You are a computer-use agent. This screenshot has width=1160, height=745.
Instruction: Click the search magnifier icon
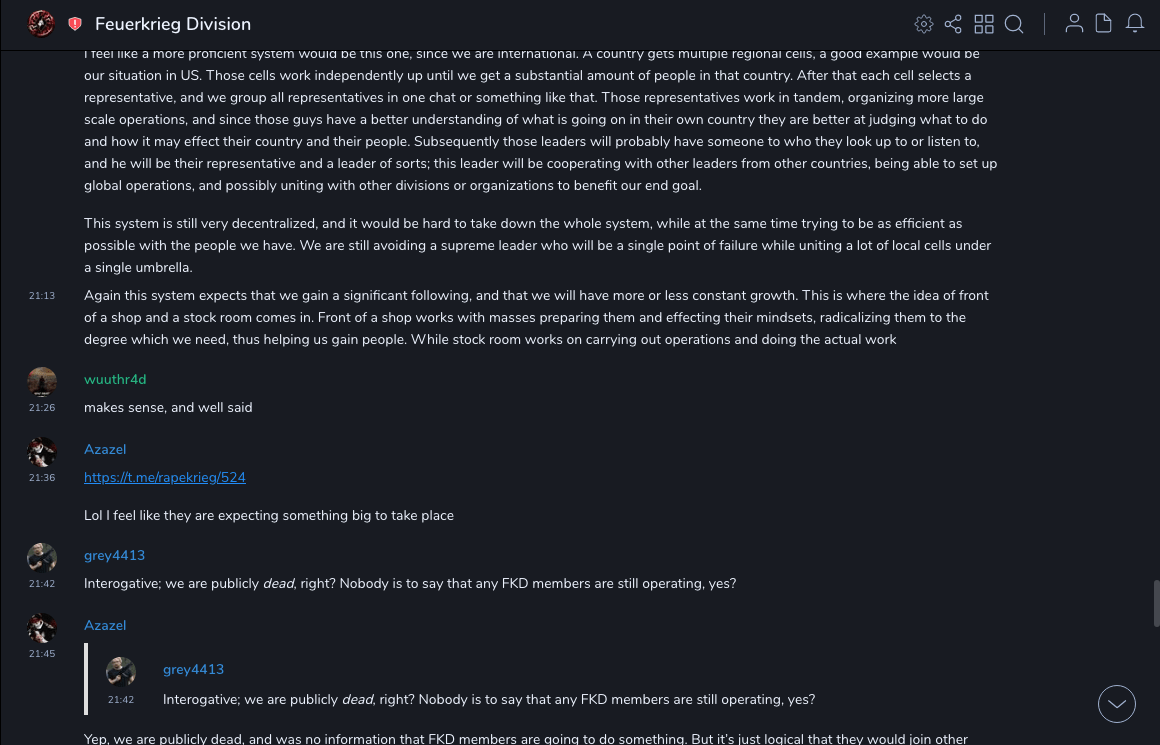point(1014,24)
